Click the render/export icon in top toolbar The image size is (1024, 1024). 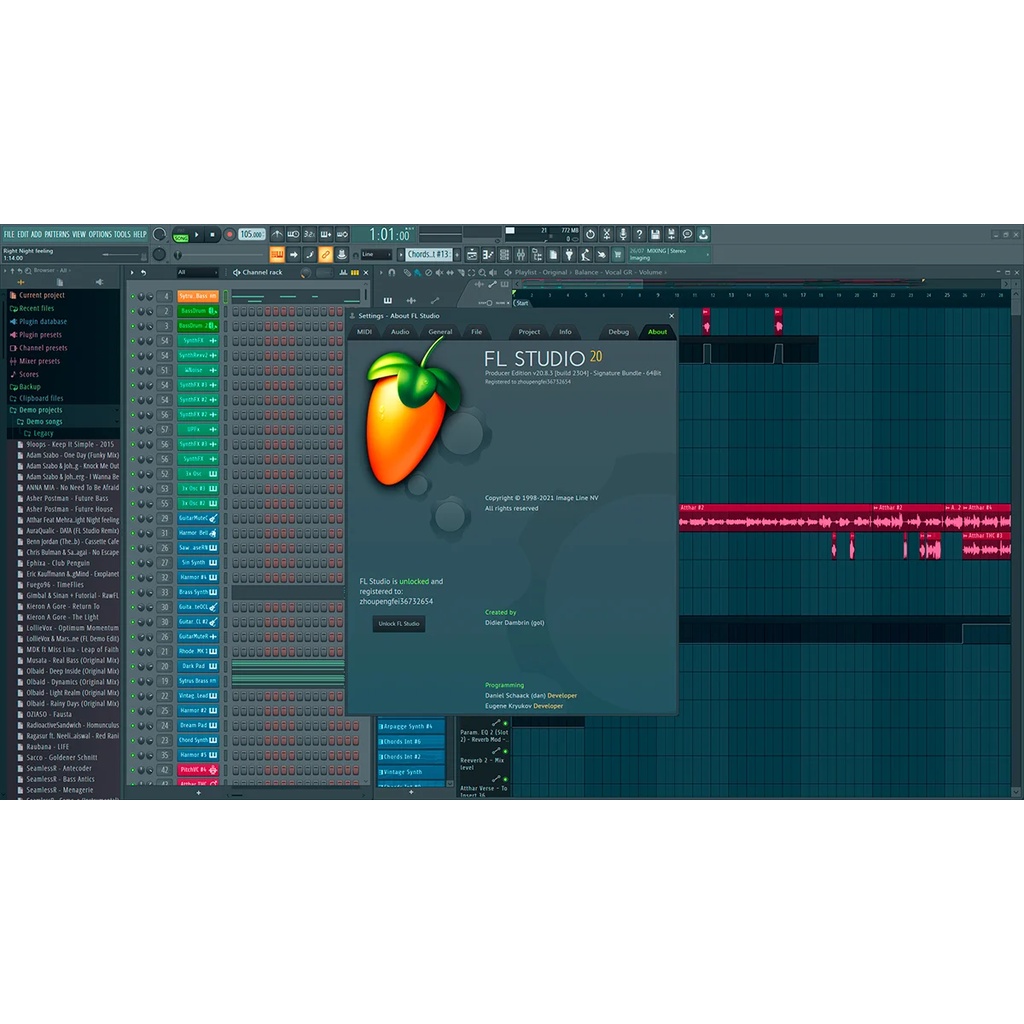point(671,234)
